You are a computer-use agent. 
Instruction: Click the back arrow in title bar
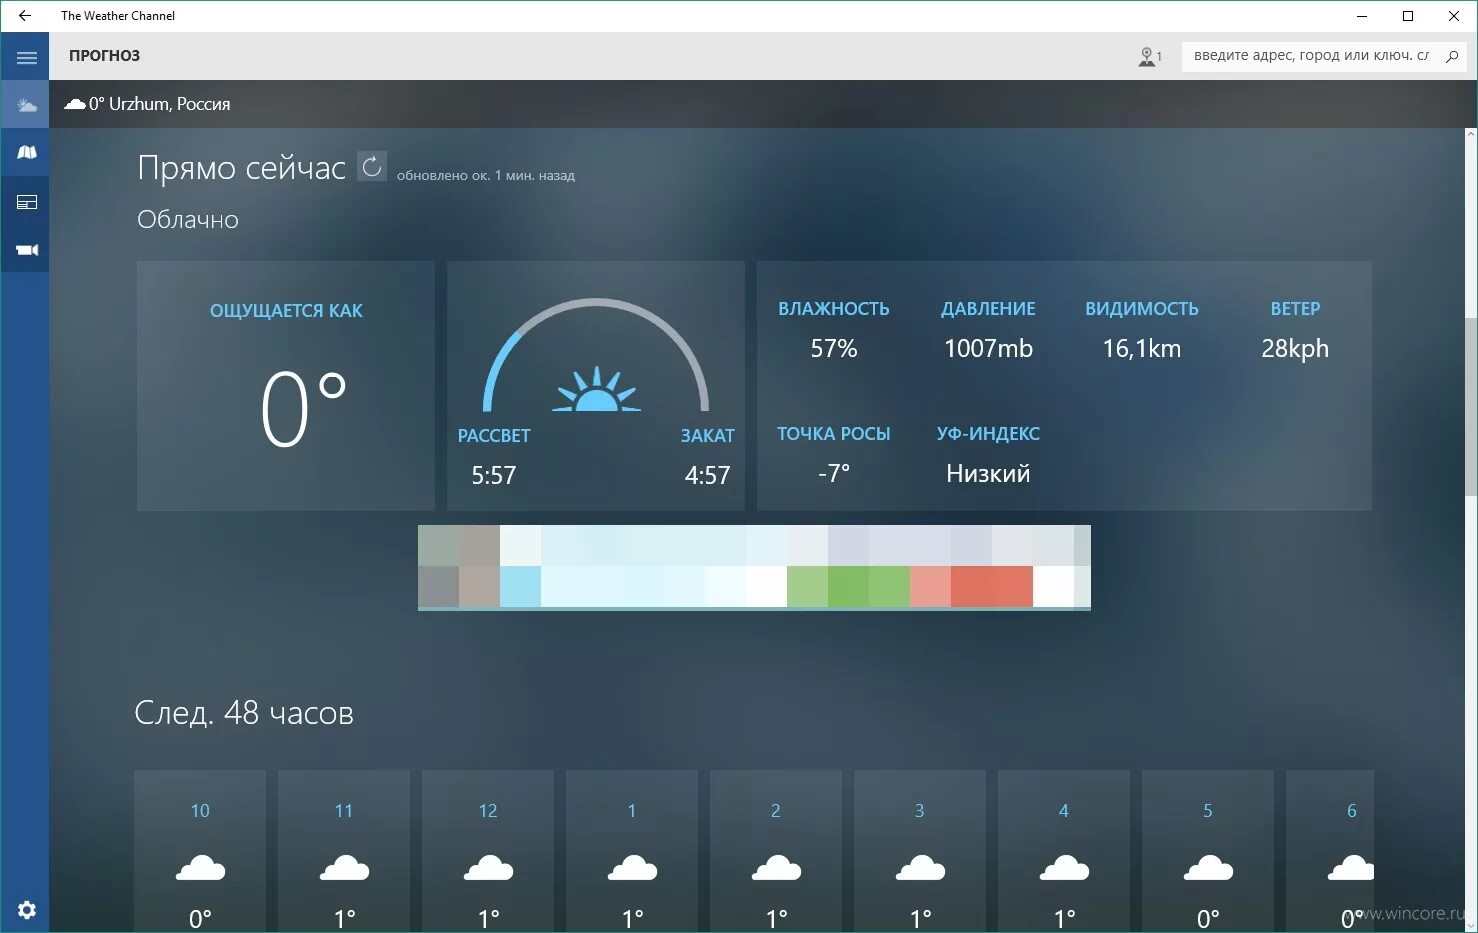[25, 16]
